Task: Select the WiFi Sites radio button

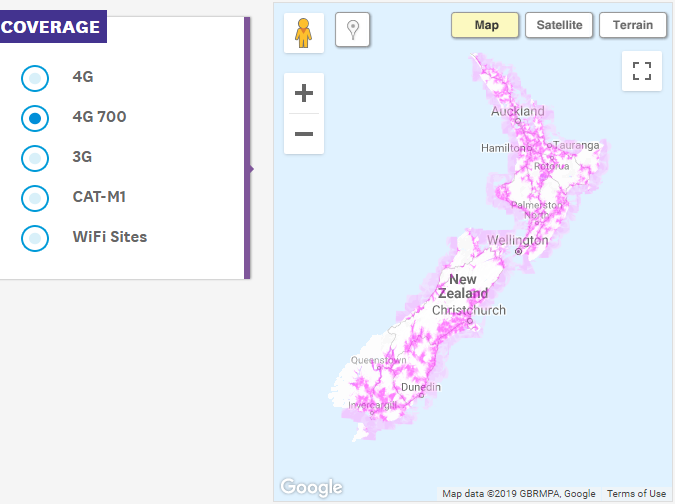Action: click(35, 238)
